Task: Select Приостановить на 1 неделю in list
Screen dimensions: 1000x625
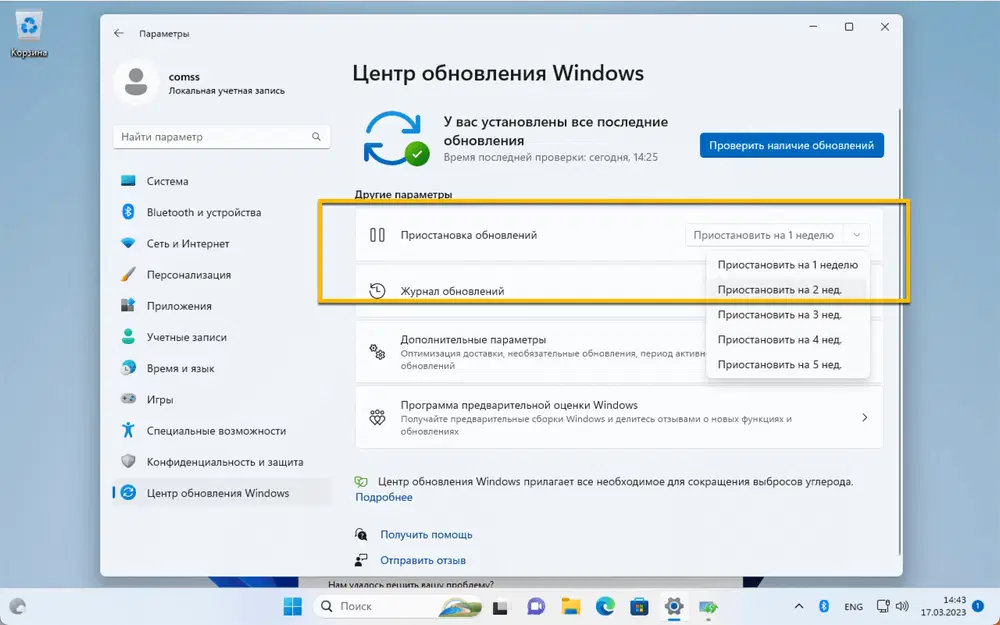Action: pos(788,265)
